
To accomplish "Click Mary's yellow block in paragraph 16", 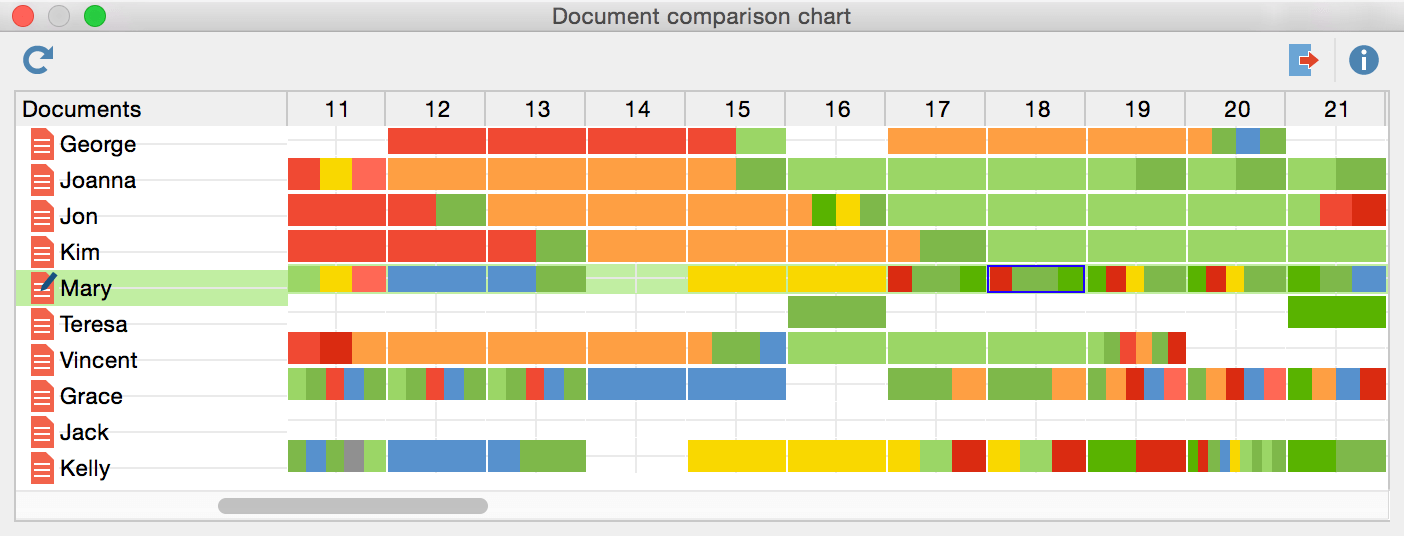I will coord(837,279).
